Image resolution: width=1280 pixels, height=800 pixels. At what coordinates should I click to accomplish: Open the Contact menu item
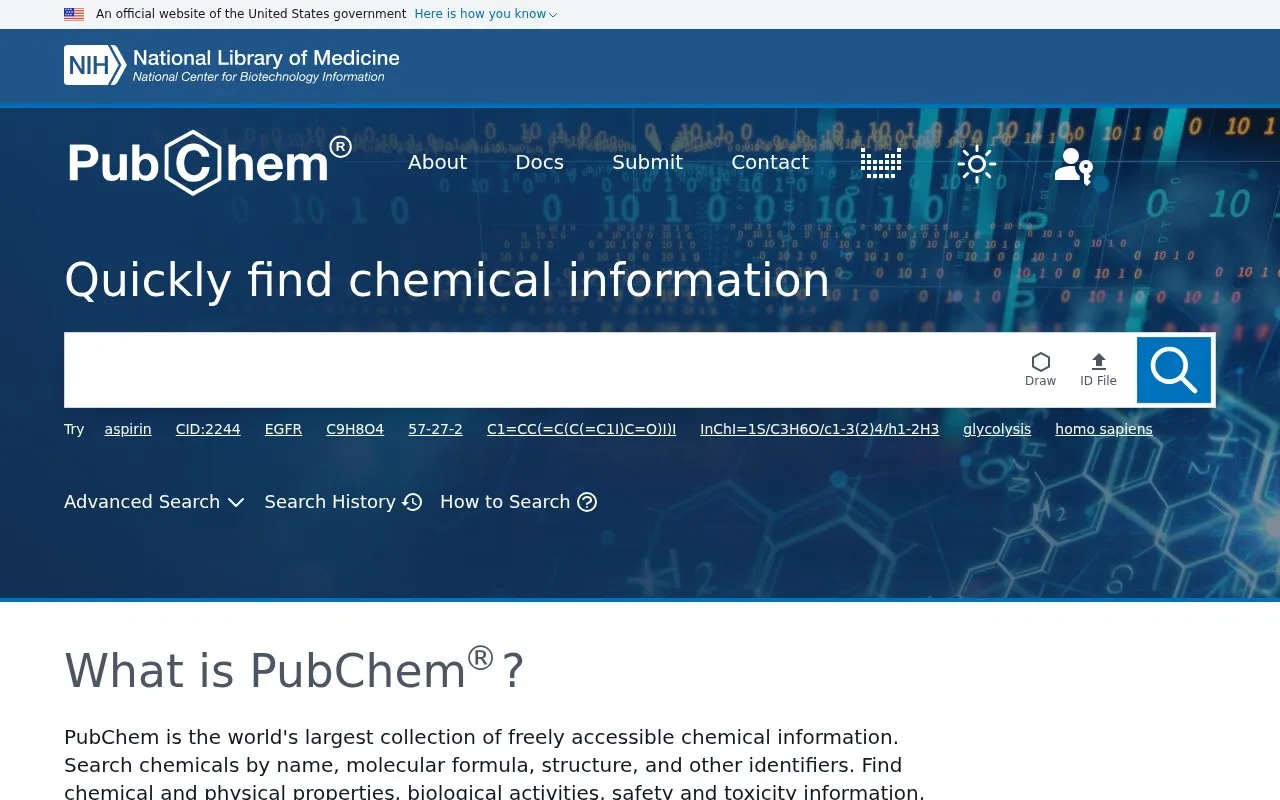[770, 162]
